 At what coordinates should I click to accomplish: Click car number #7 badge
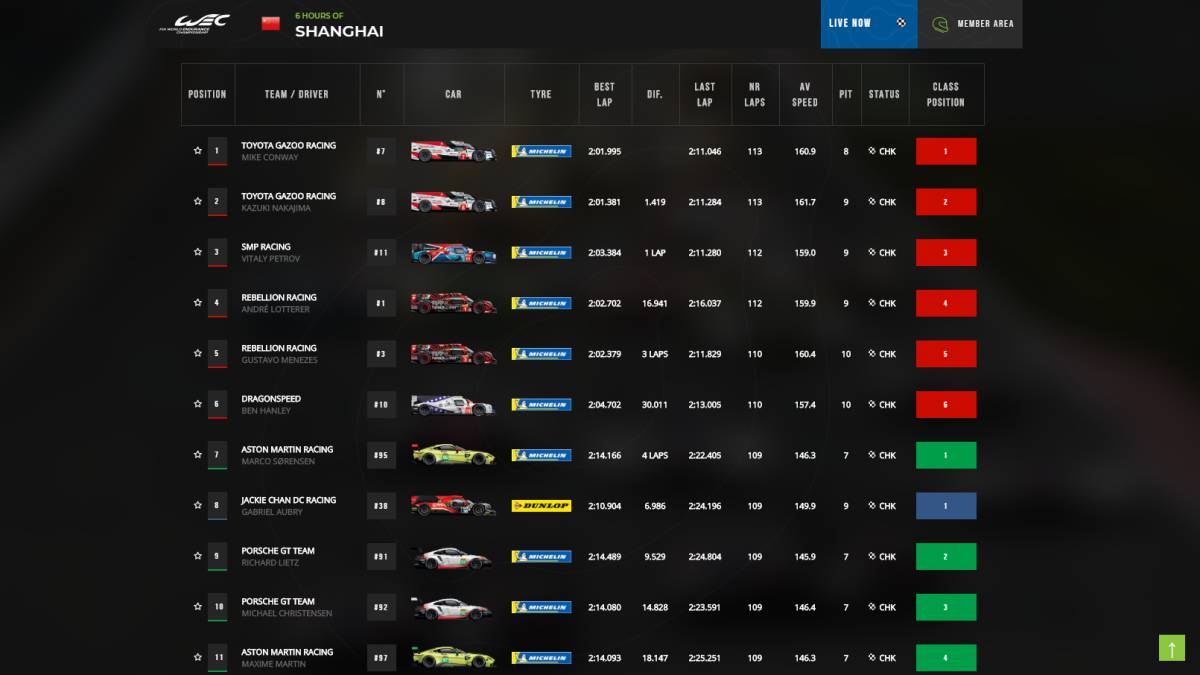(381, 151)
